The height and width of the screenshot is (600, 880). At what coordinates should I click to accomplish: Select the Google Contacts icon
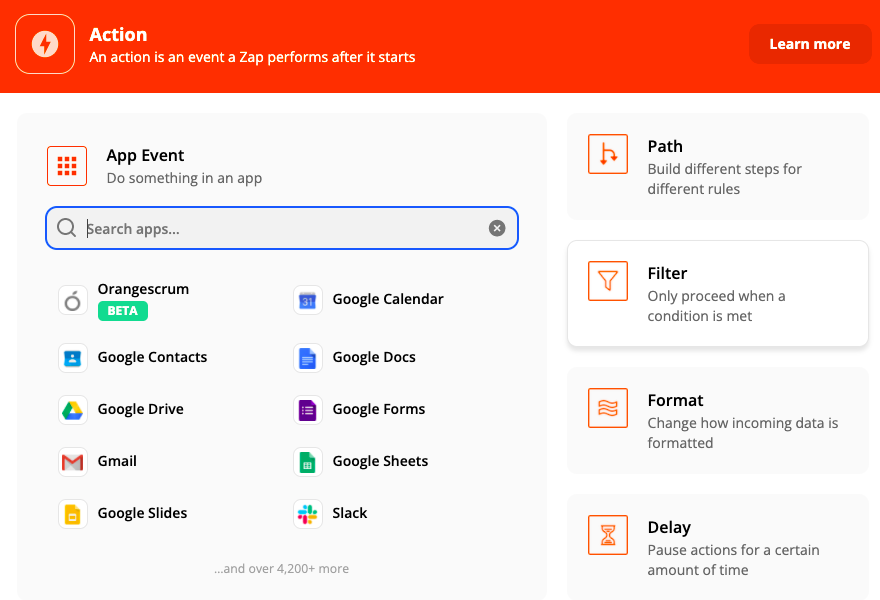(72, 358)
